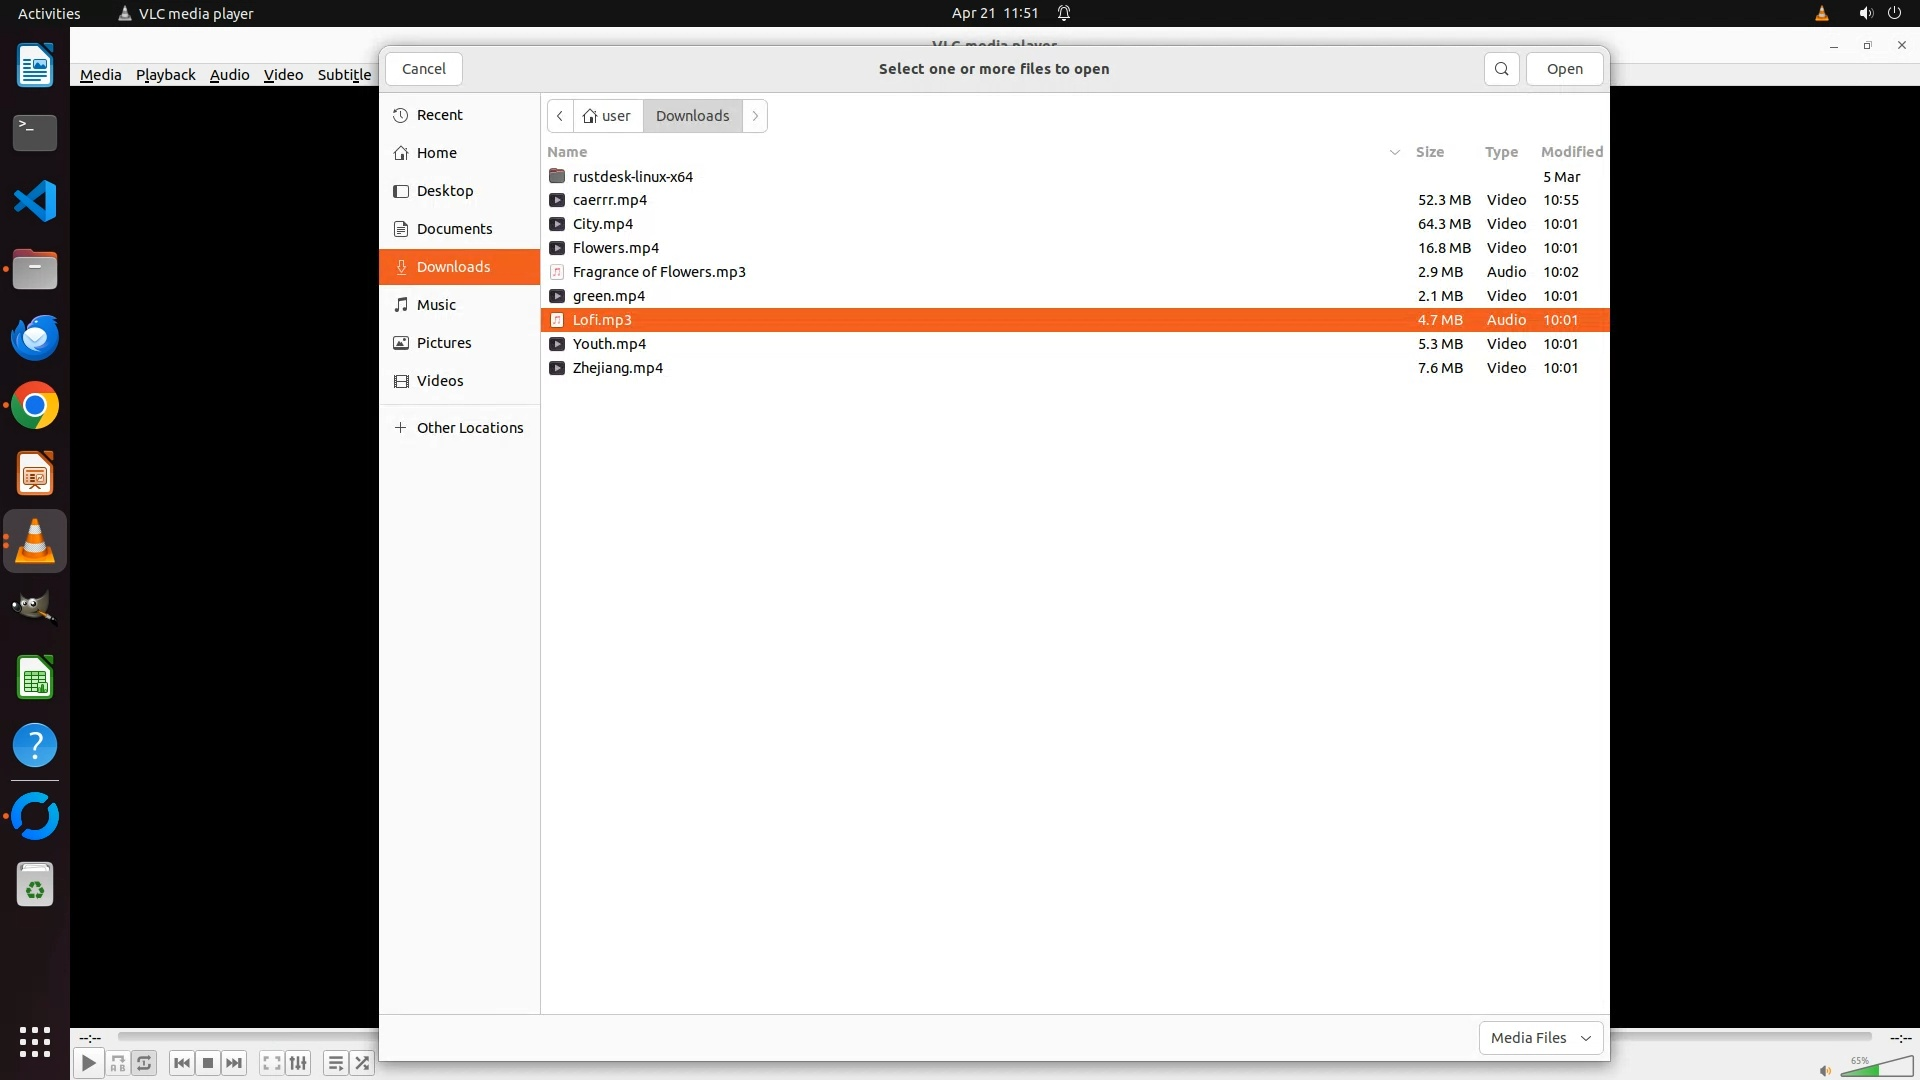The height and width of the screenshot is (1080, 1920).
Task: Open the Media Files filter dropdown
Action: (x=1540, y=1038)
